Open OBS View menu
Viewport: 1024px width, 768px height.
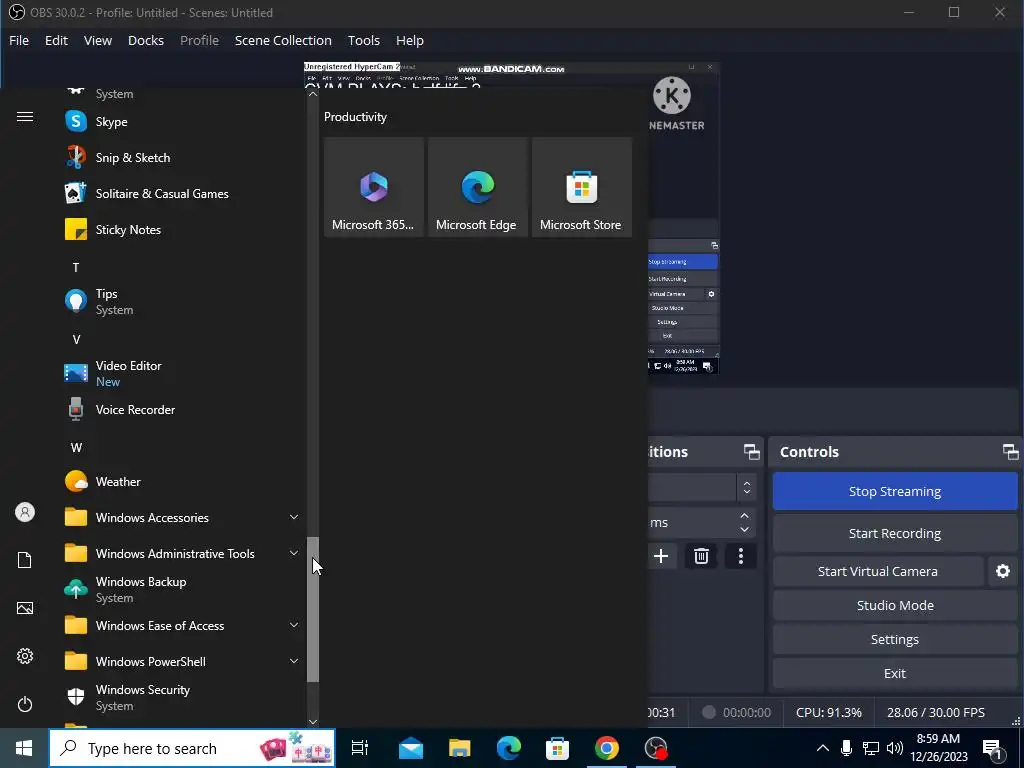tap(98, 40)
